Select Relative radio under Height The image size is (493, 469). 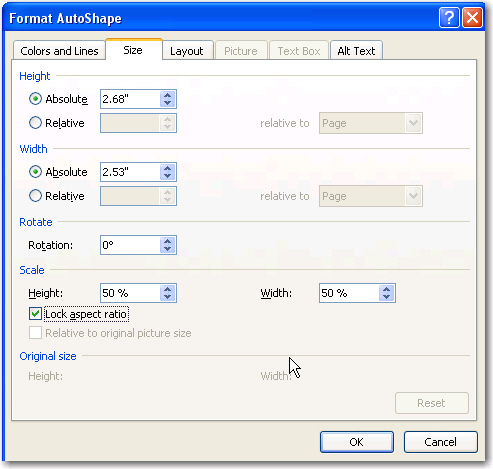tap(35, 123)
